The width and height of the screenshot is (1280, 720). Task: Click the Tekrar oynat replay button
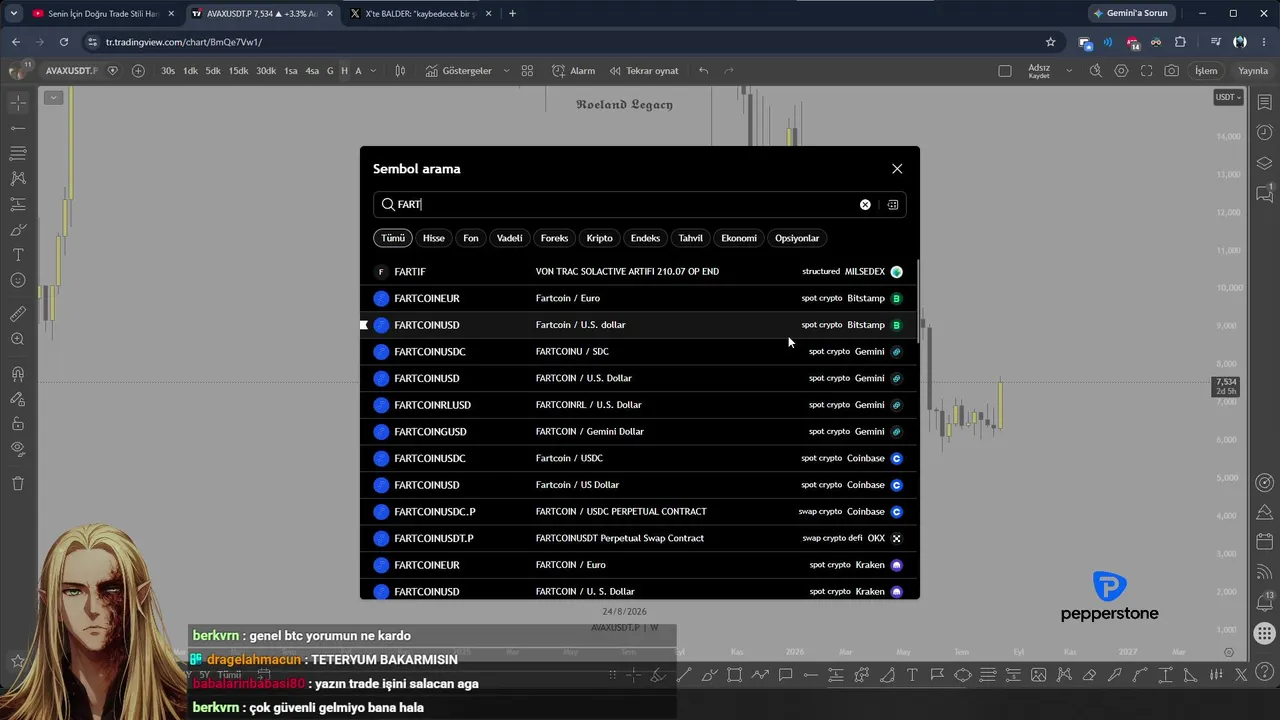(x=643, y=71)
